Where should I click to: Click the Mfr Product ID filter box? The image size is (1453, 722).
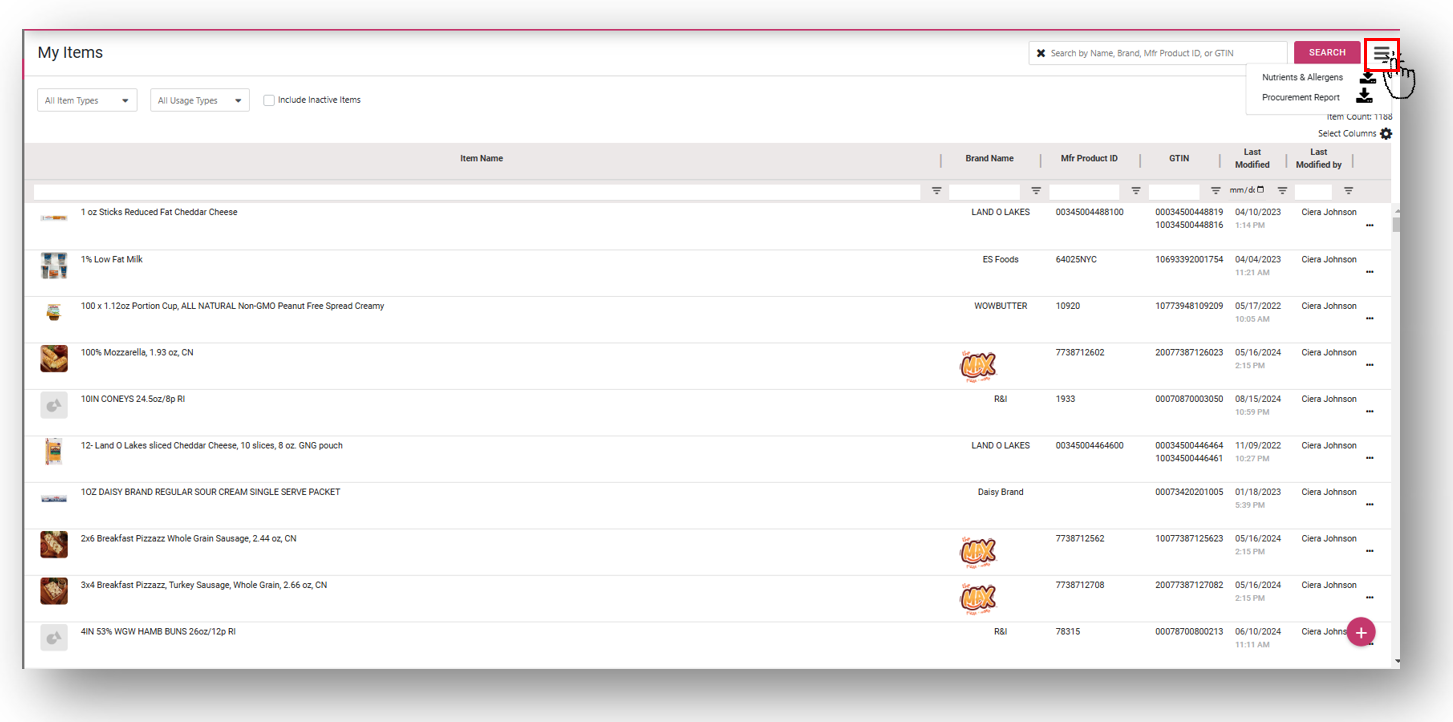tap(1084, 191)
